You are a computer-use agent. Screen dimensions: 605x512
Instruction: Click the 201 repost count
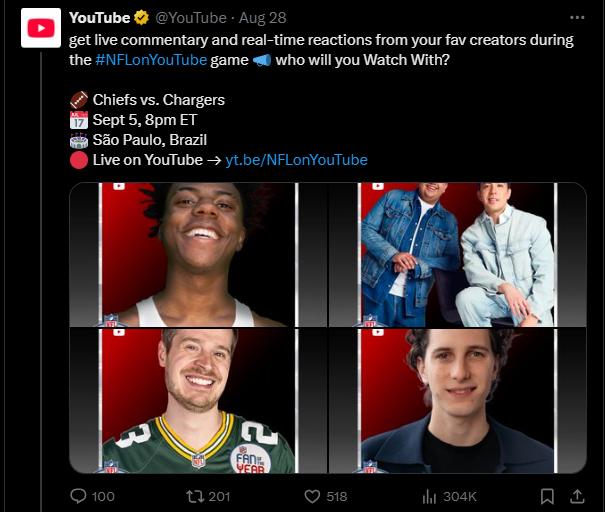point(220,496)
